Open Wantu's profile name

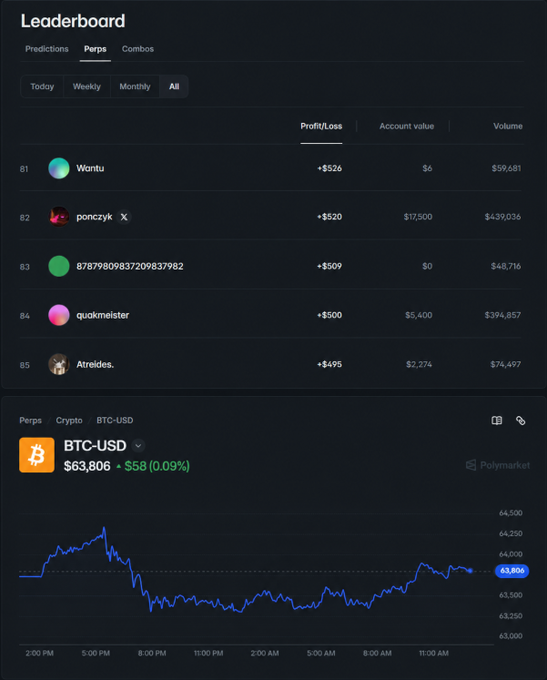click(x=90, y=168)
